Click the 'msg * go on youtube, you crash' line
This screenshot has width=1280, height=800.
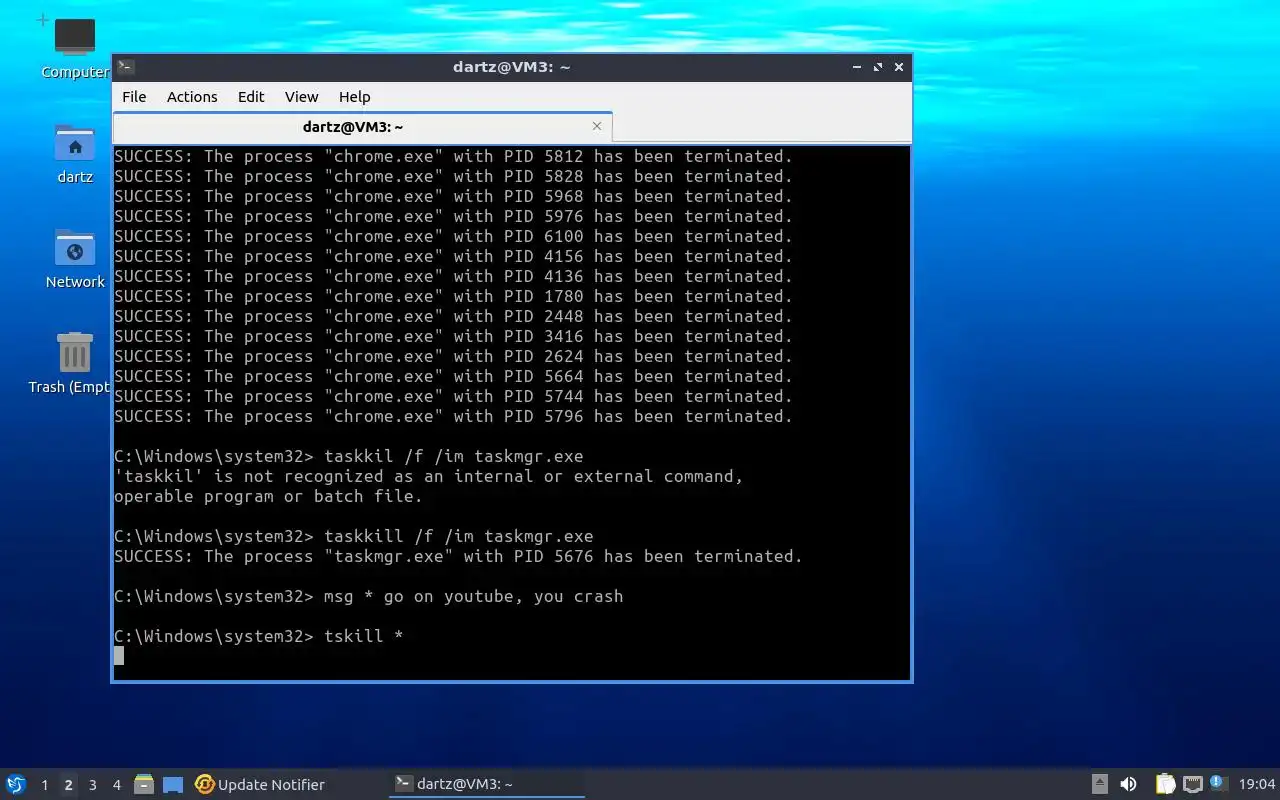tap(369, 596)
